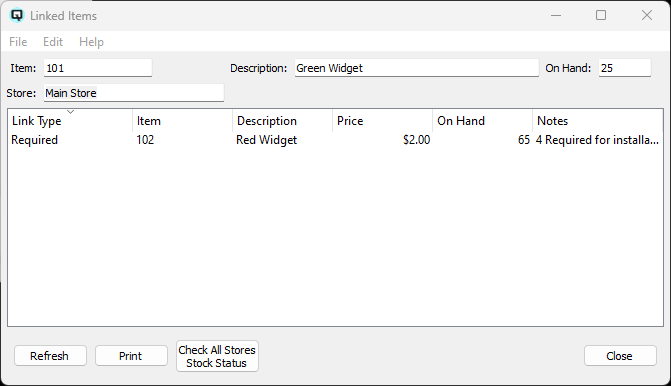
Task: Minimize the Linked Items window
Action: 556,15
